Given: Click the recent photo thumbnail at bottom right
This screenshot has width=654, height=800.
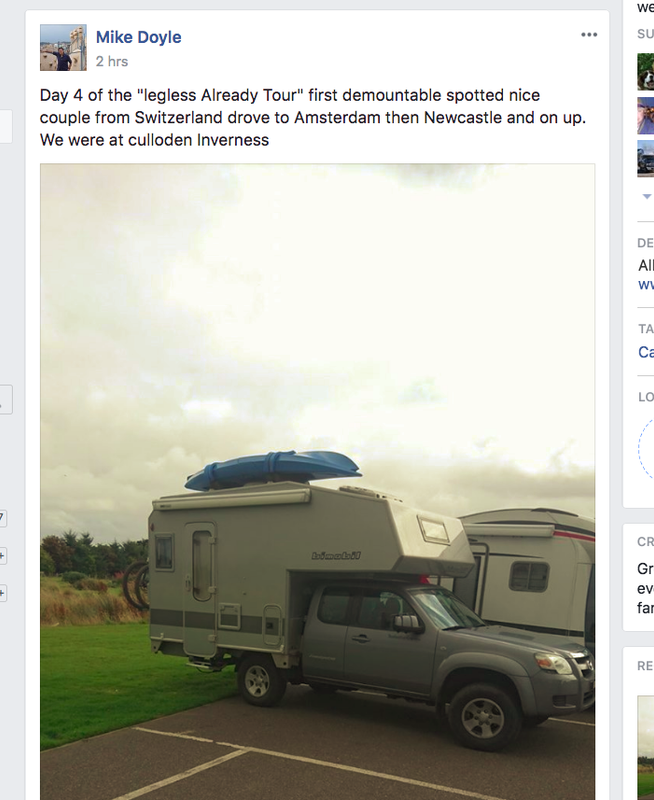Looking at the screenshot, I should point(646,747).
